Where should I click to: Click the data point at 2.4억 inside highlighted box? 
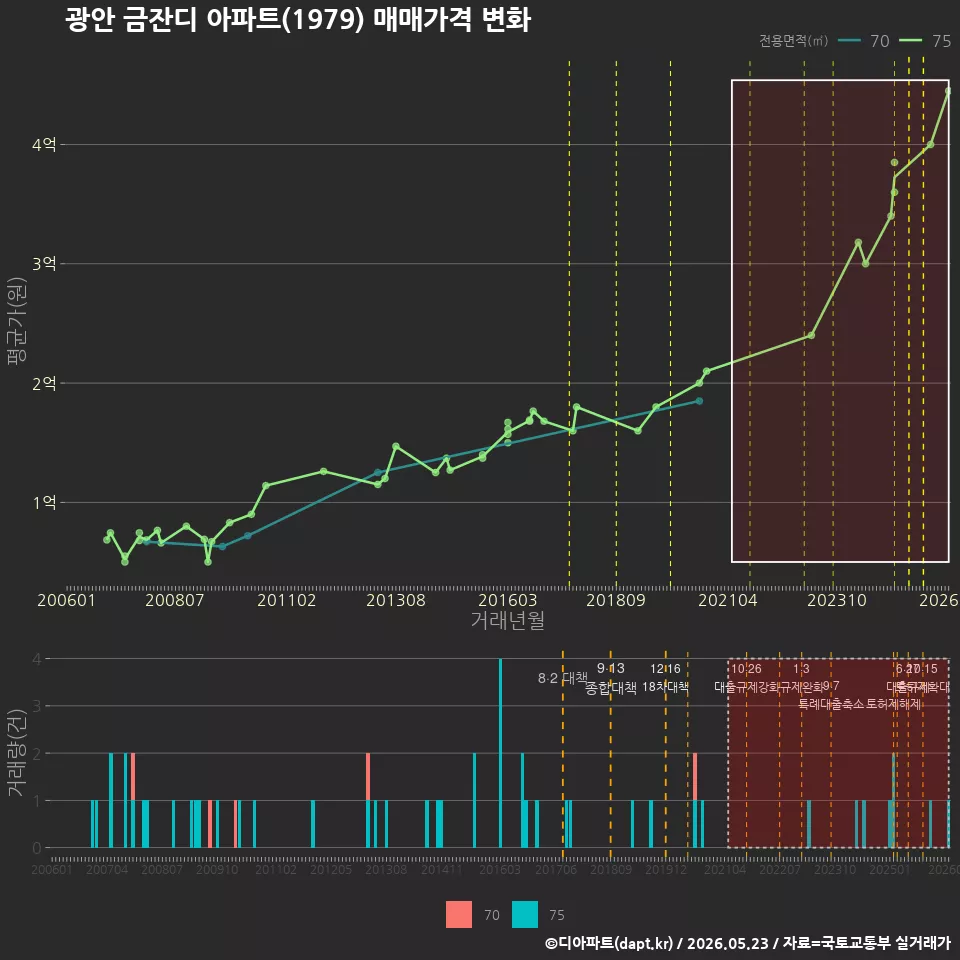pos(811,336)
